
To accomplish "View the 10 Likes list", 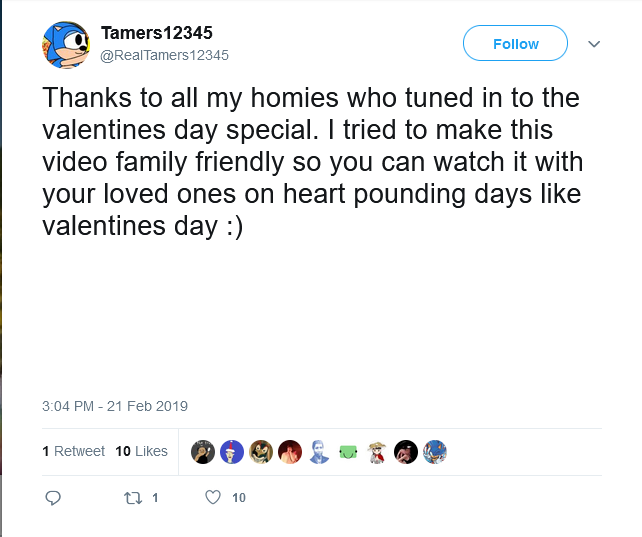I will (141, 451).
